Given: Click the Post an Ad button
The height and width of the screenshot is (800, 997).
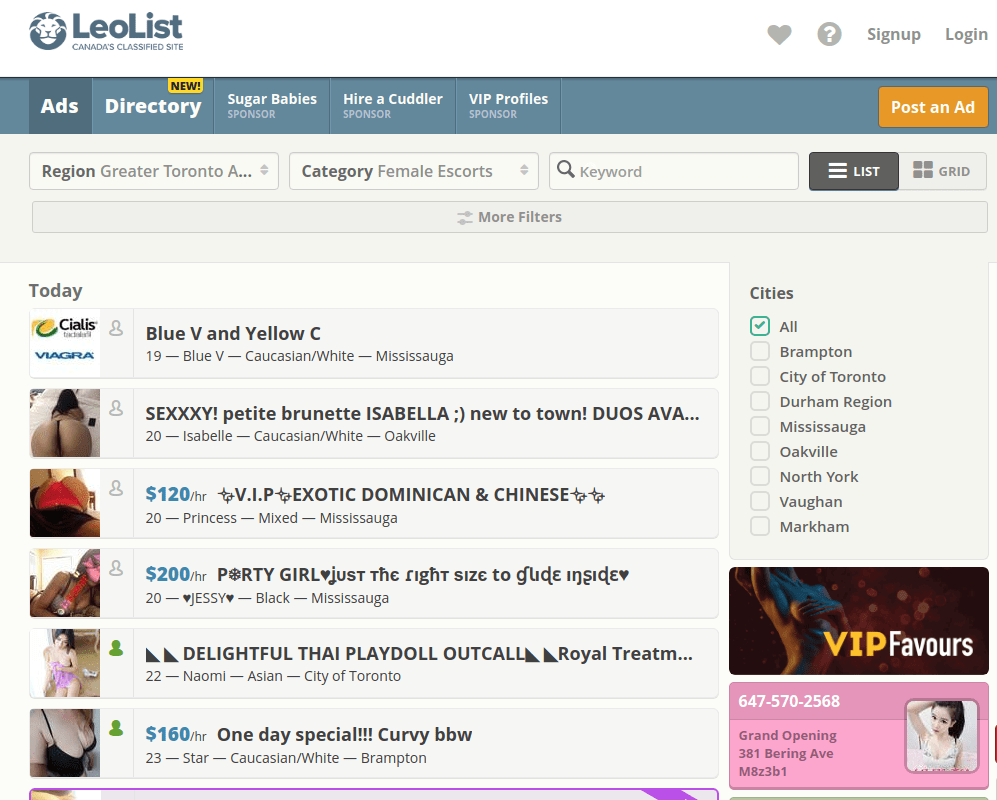Looking at the screenshot, I should pos(933,107).
